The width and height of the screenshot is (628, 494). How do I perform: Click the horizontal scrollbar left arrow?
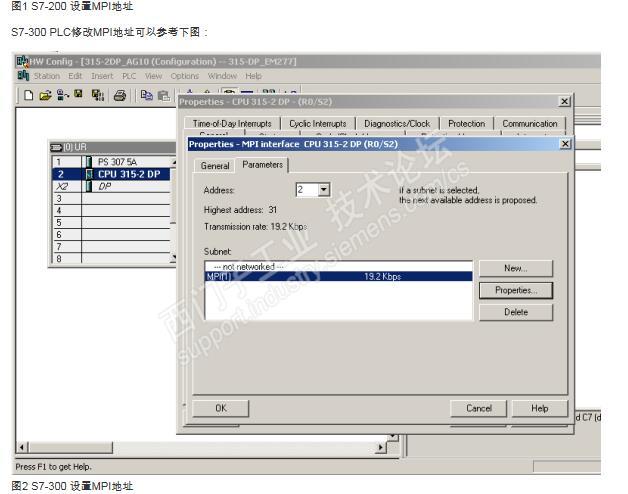point(22,447)
